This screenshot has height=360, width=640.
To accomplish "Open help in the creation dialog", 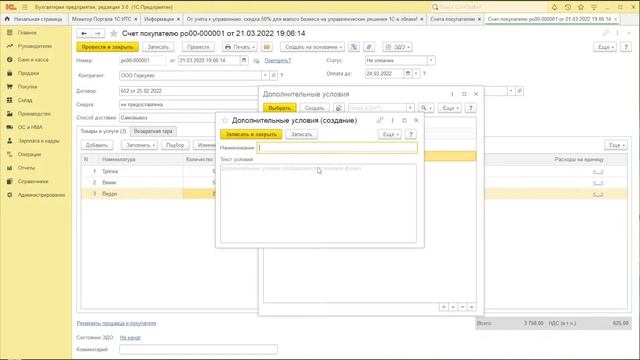I will pos(411,134).
